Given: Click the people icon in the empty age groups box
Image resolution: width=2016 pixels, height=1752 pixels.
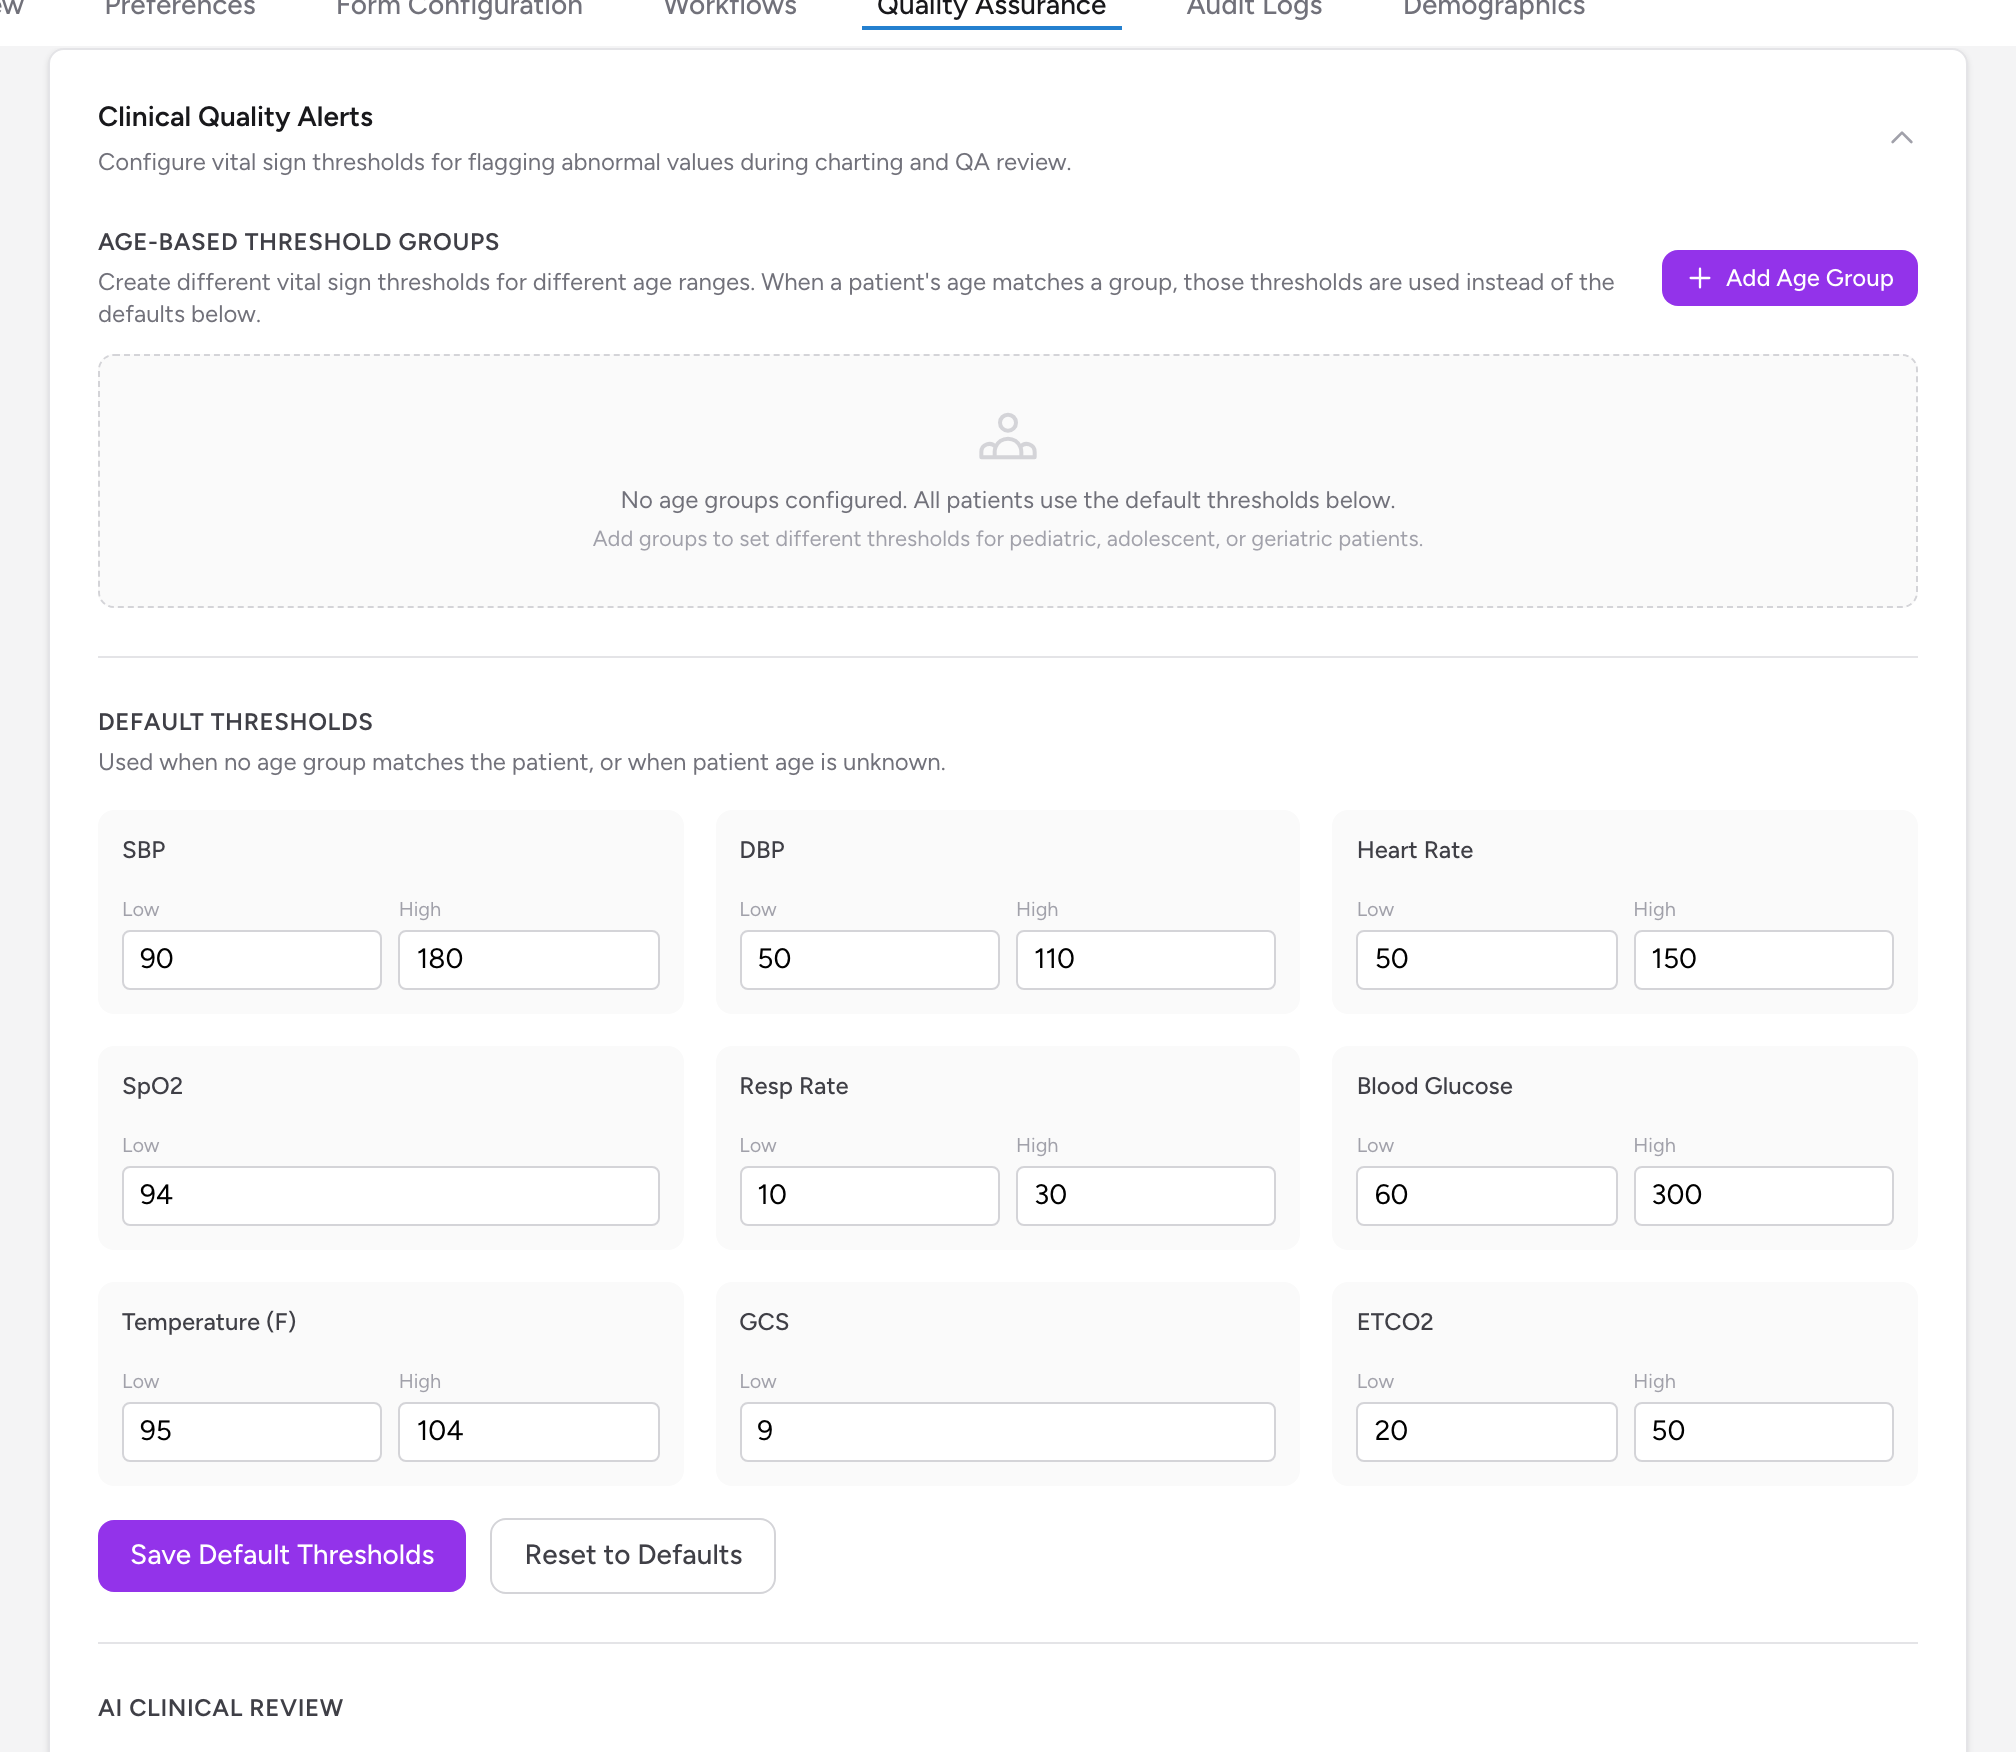Looking at the screenshot, I should click(x=1008, y=436).
